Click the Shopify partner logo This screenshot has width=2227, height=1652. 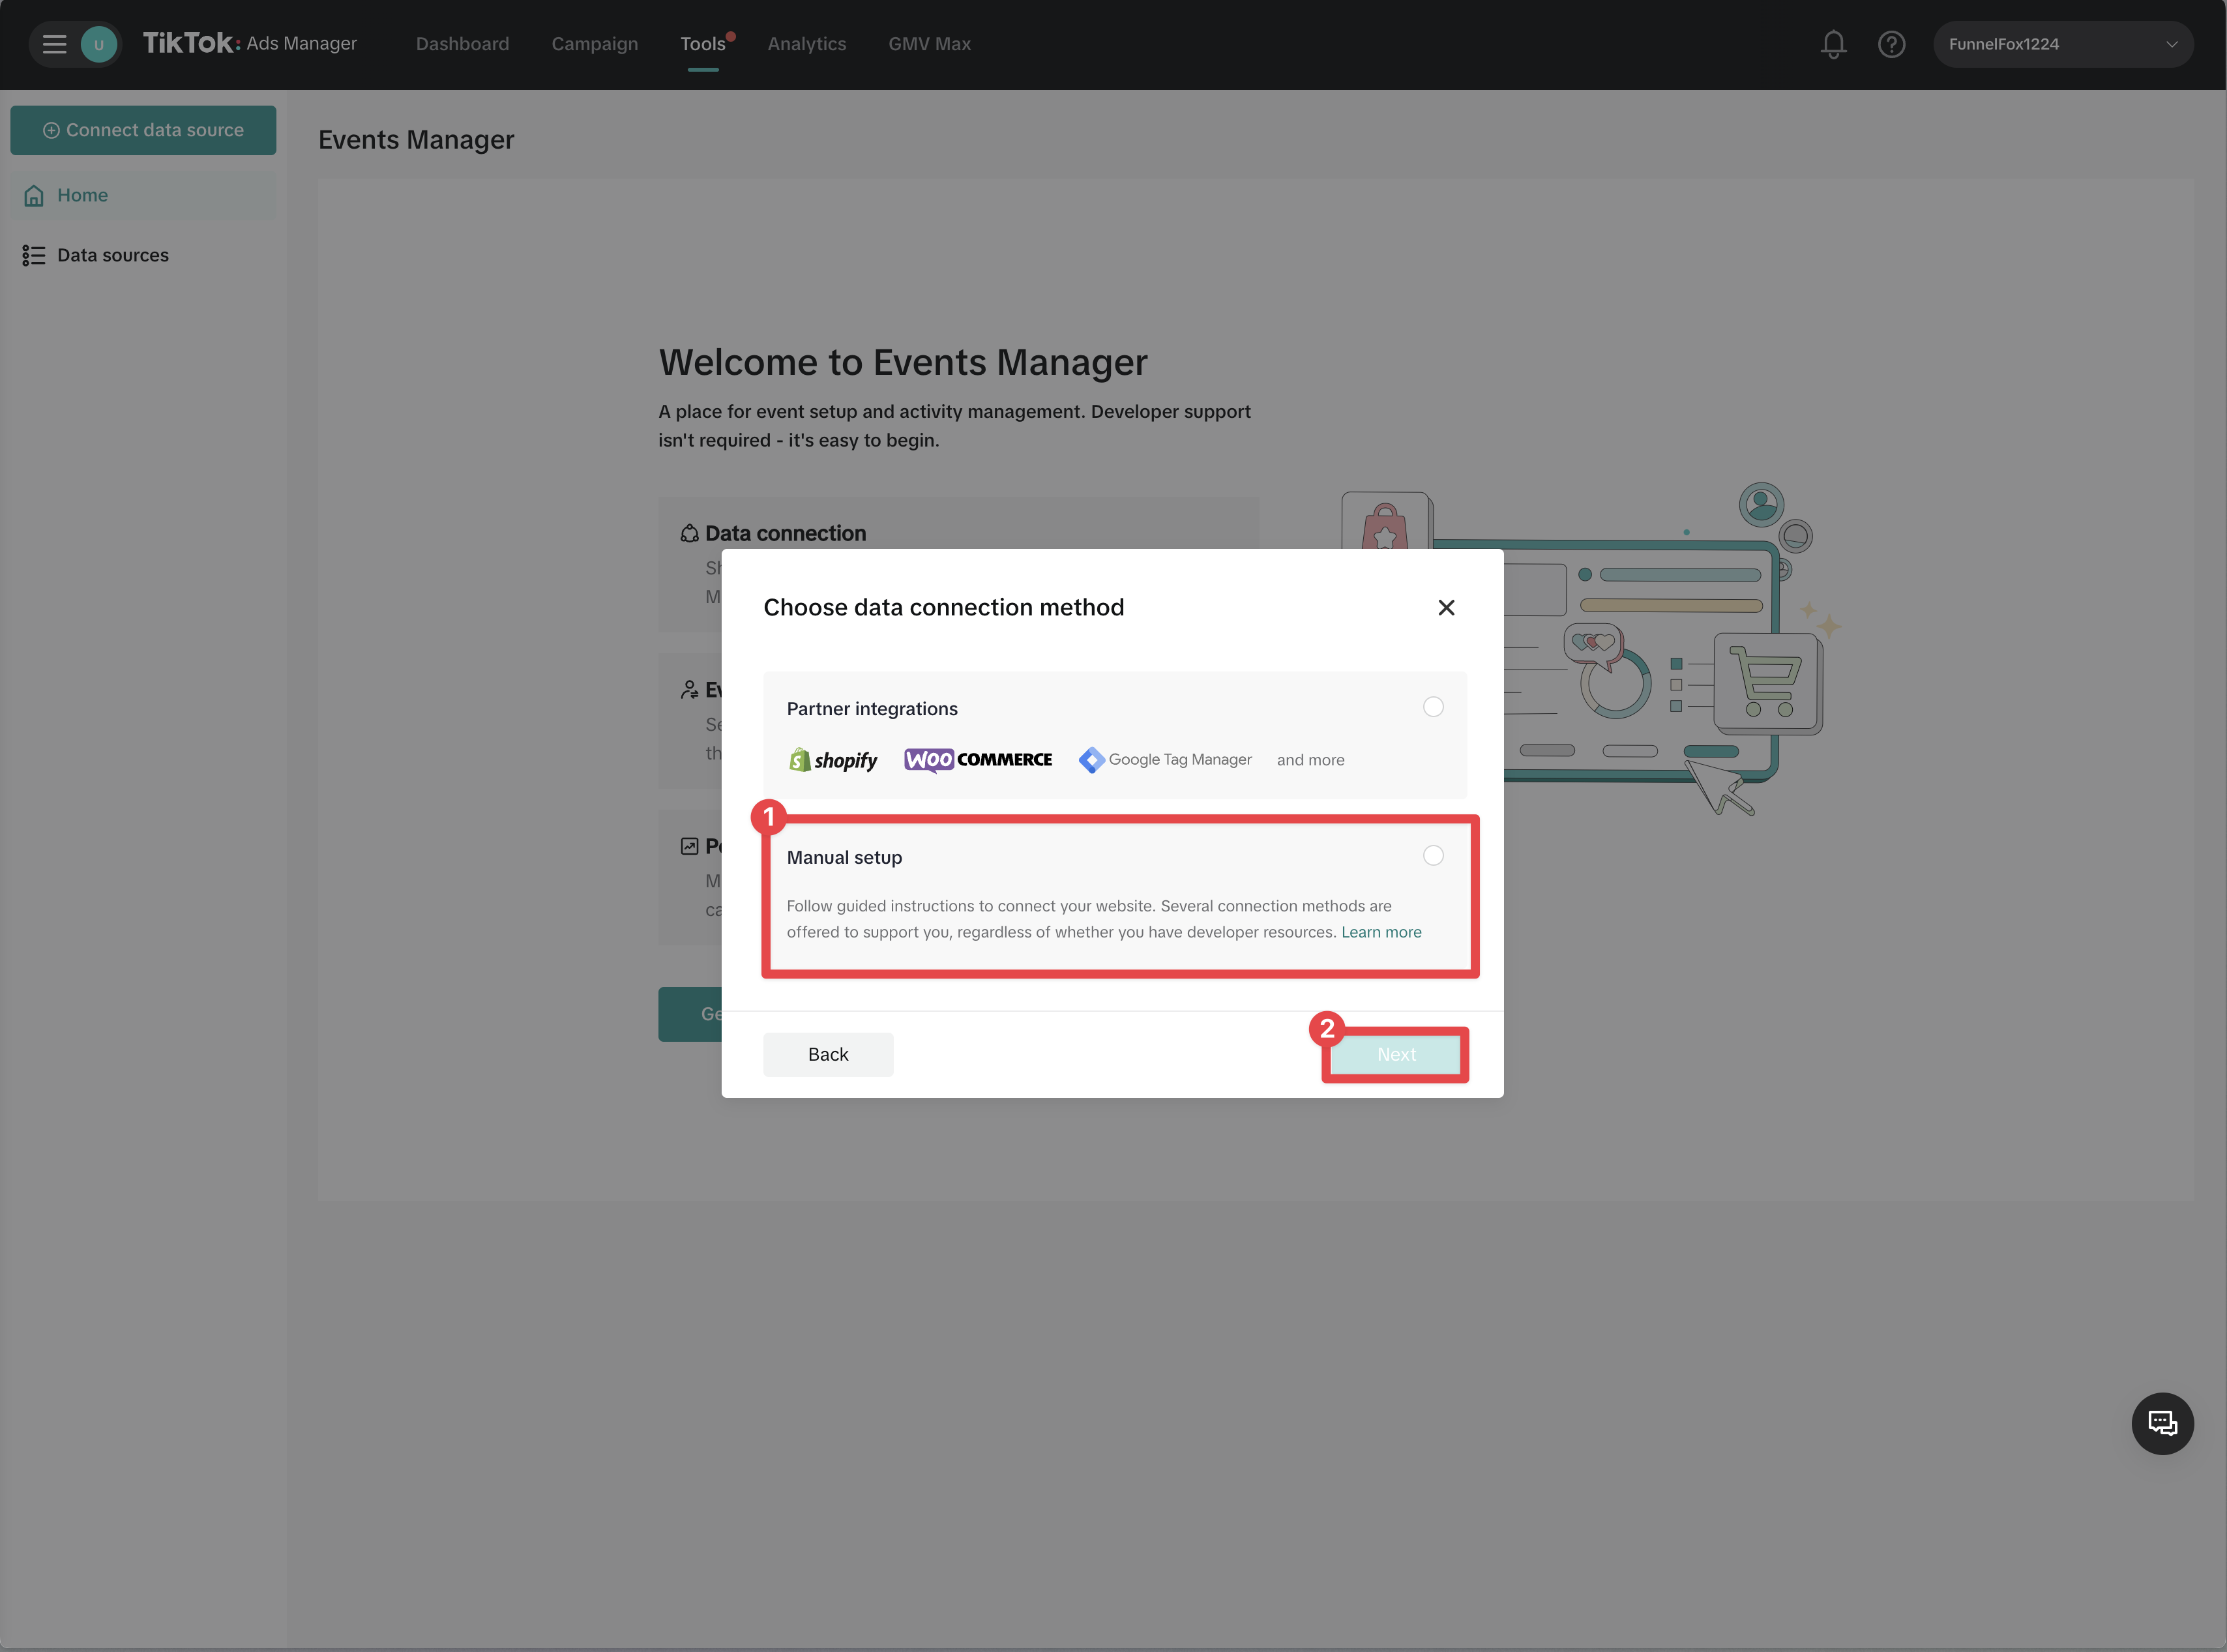point(833,760)
